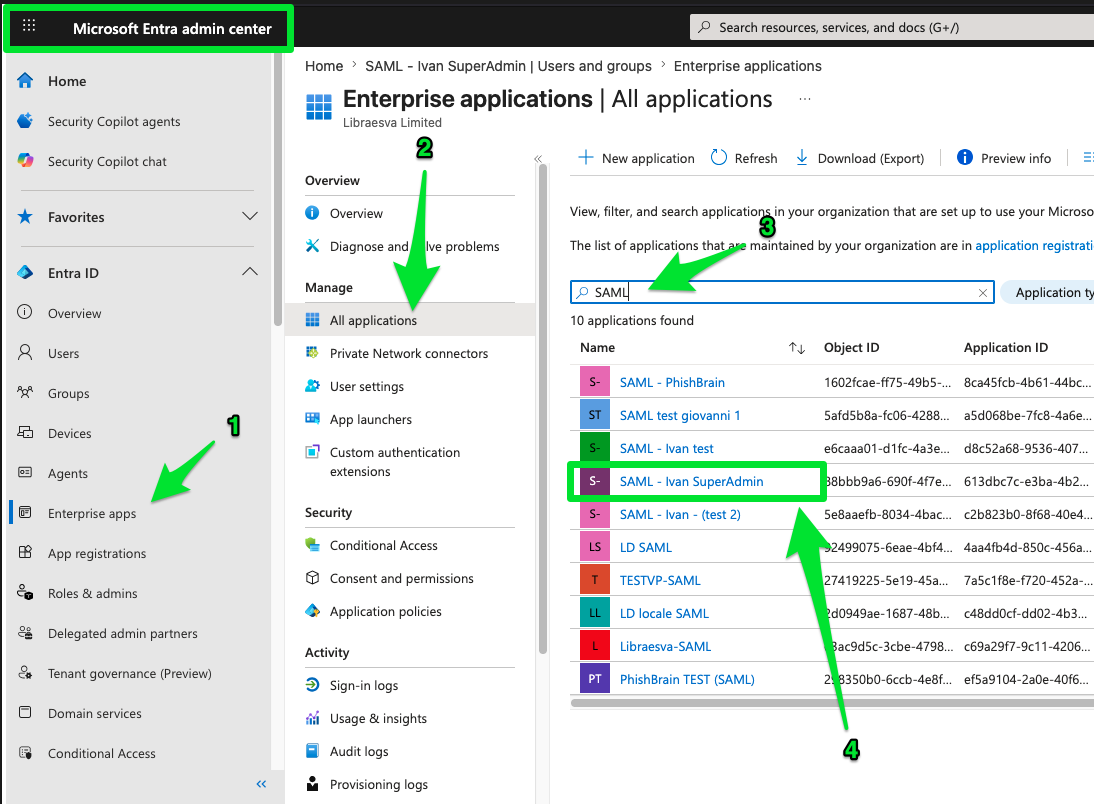Select the Enterprise apps icon

tap(25, 512)
